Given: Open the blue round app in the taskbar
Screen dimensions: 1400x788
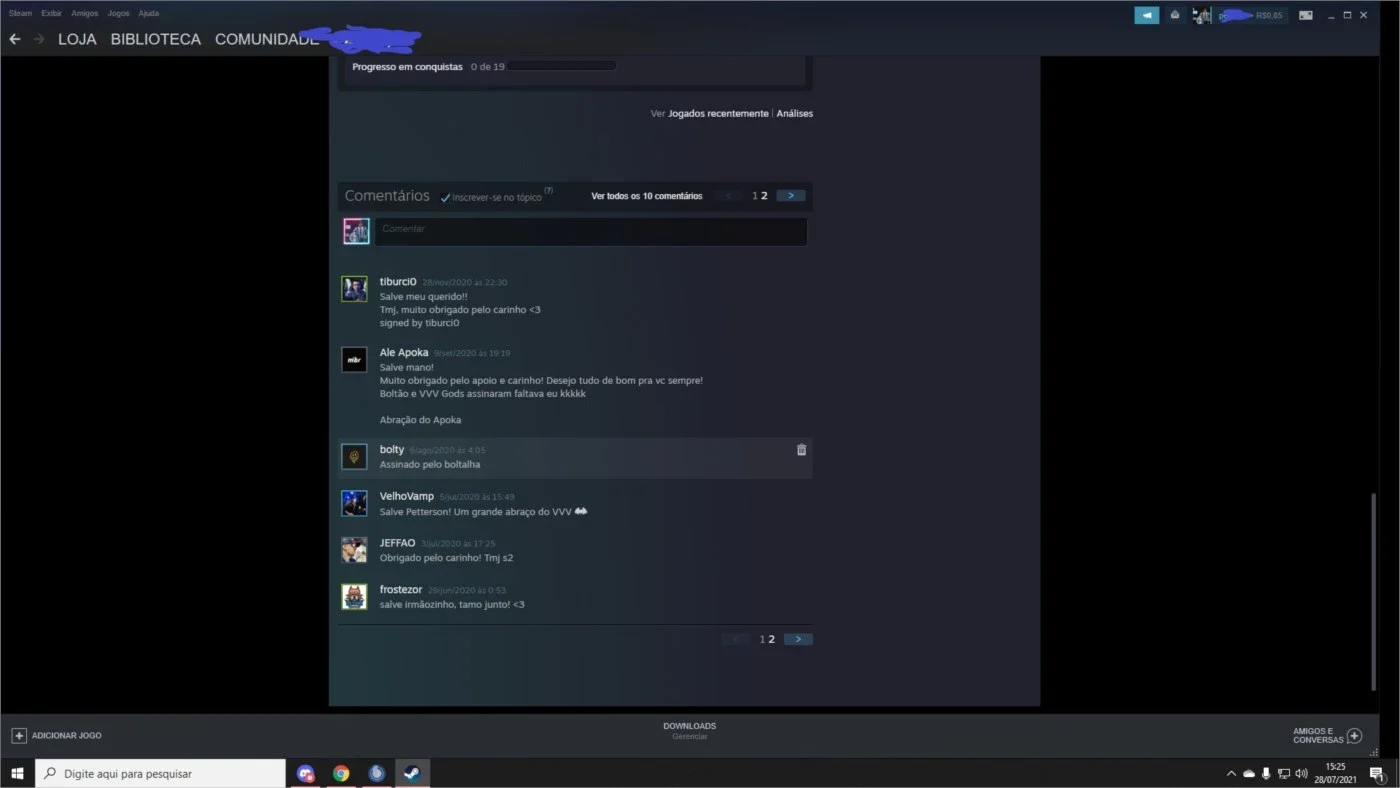Looking at the screenshot, I should [376, 773].
